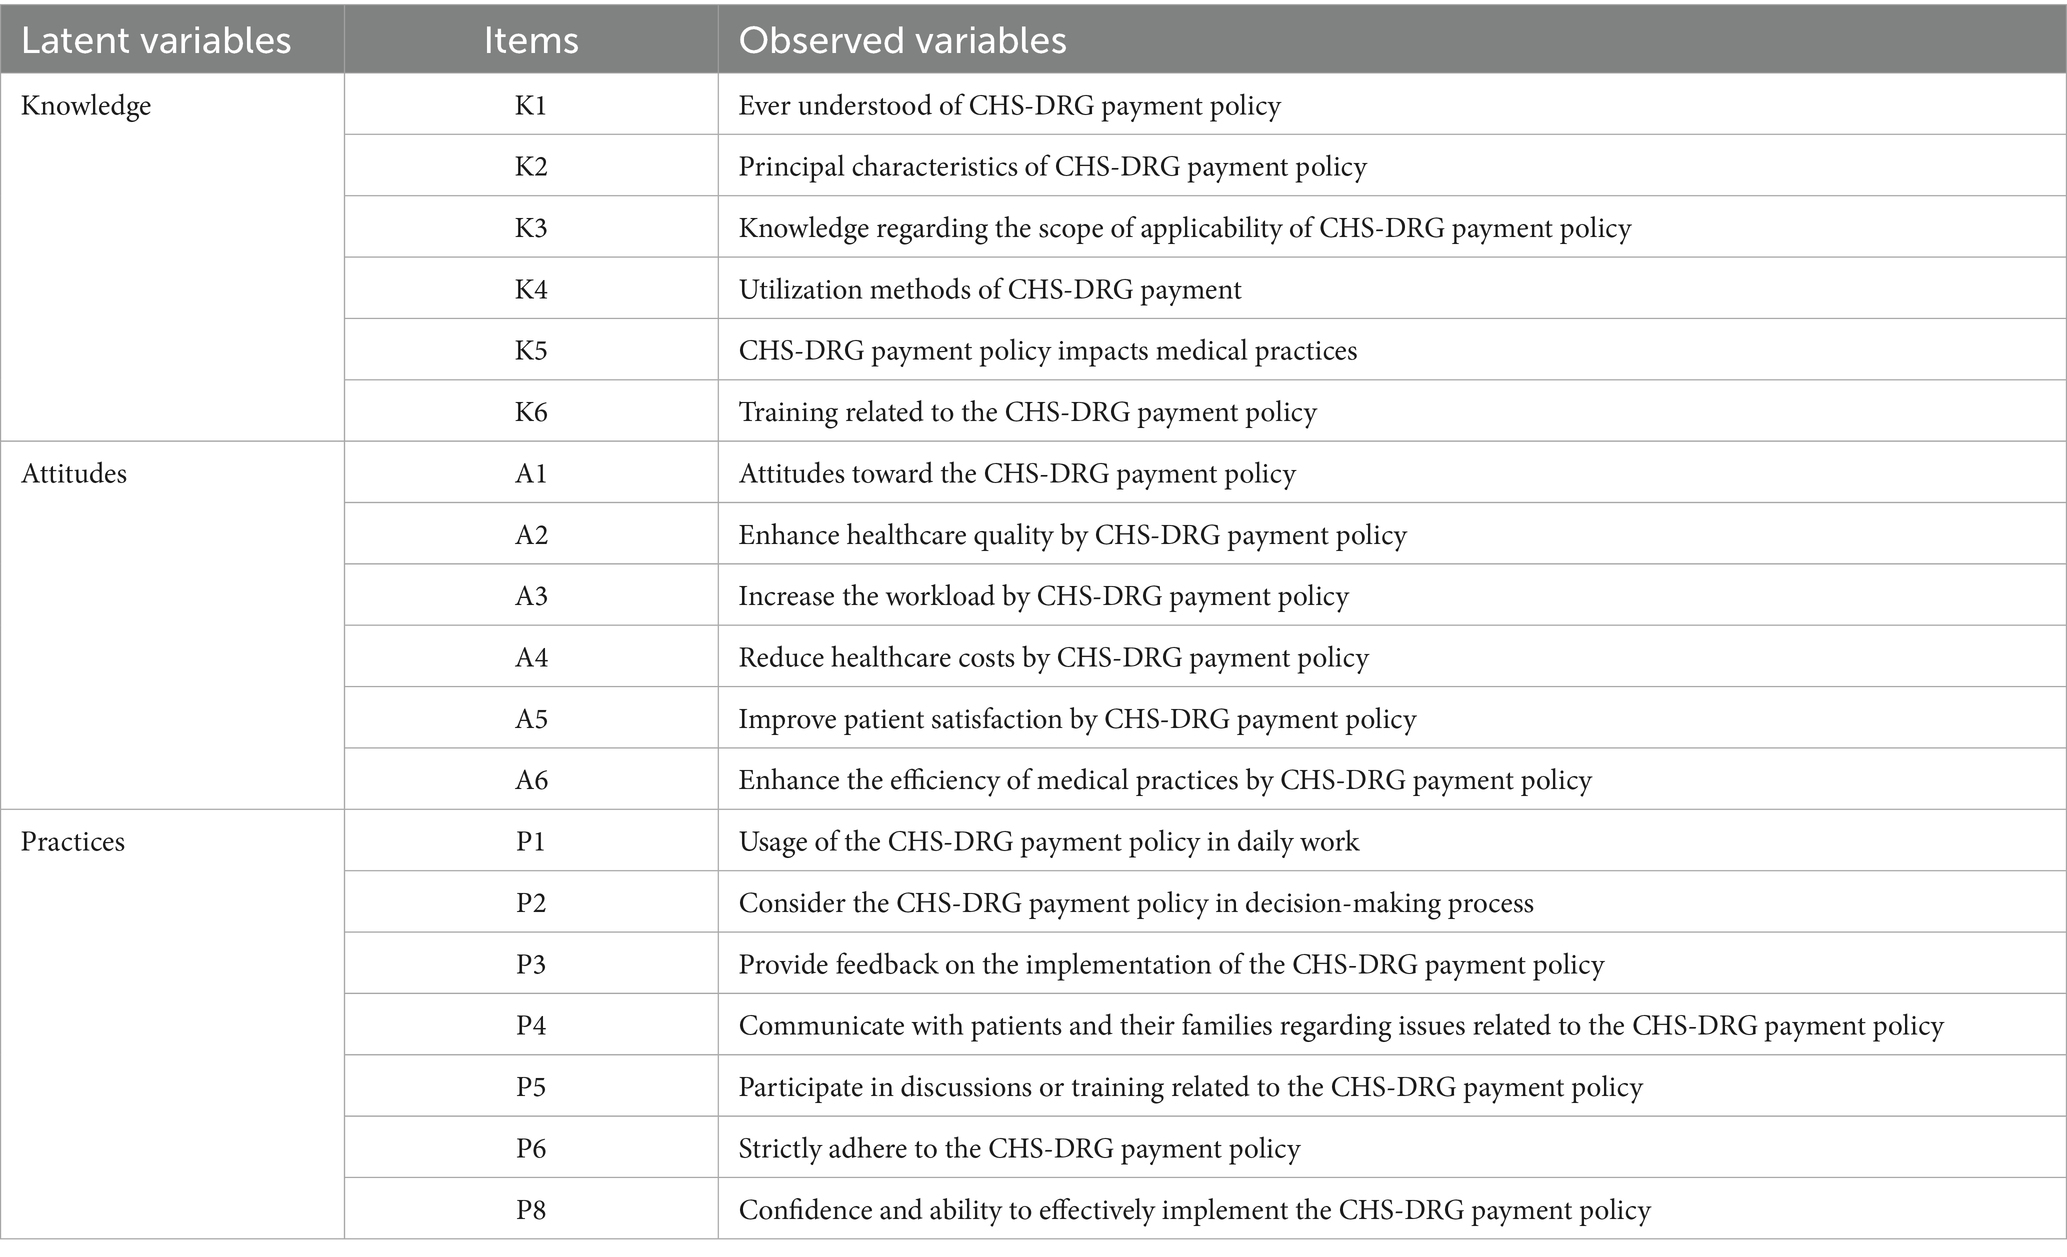The width and height of the screenshot is (2067, 1257).
Task: Click the Observed variables column header
Action: pos(902,40)
